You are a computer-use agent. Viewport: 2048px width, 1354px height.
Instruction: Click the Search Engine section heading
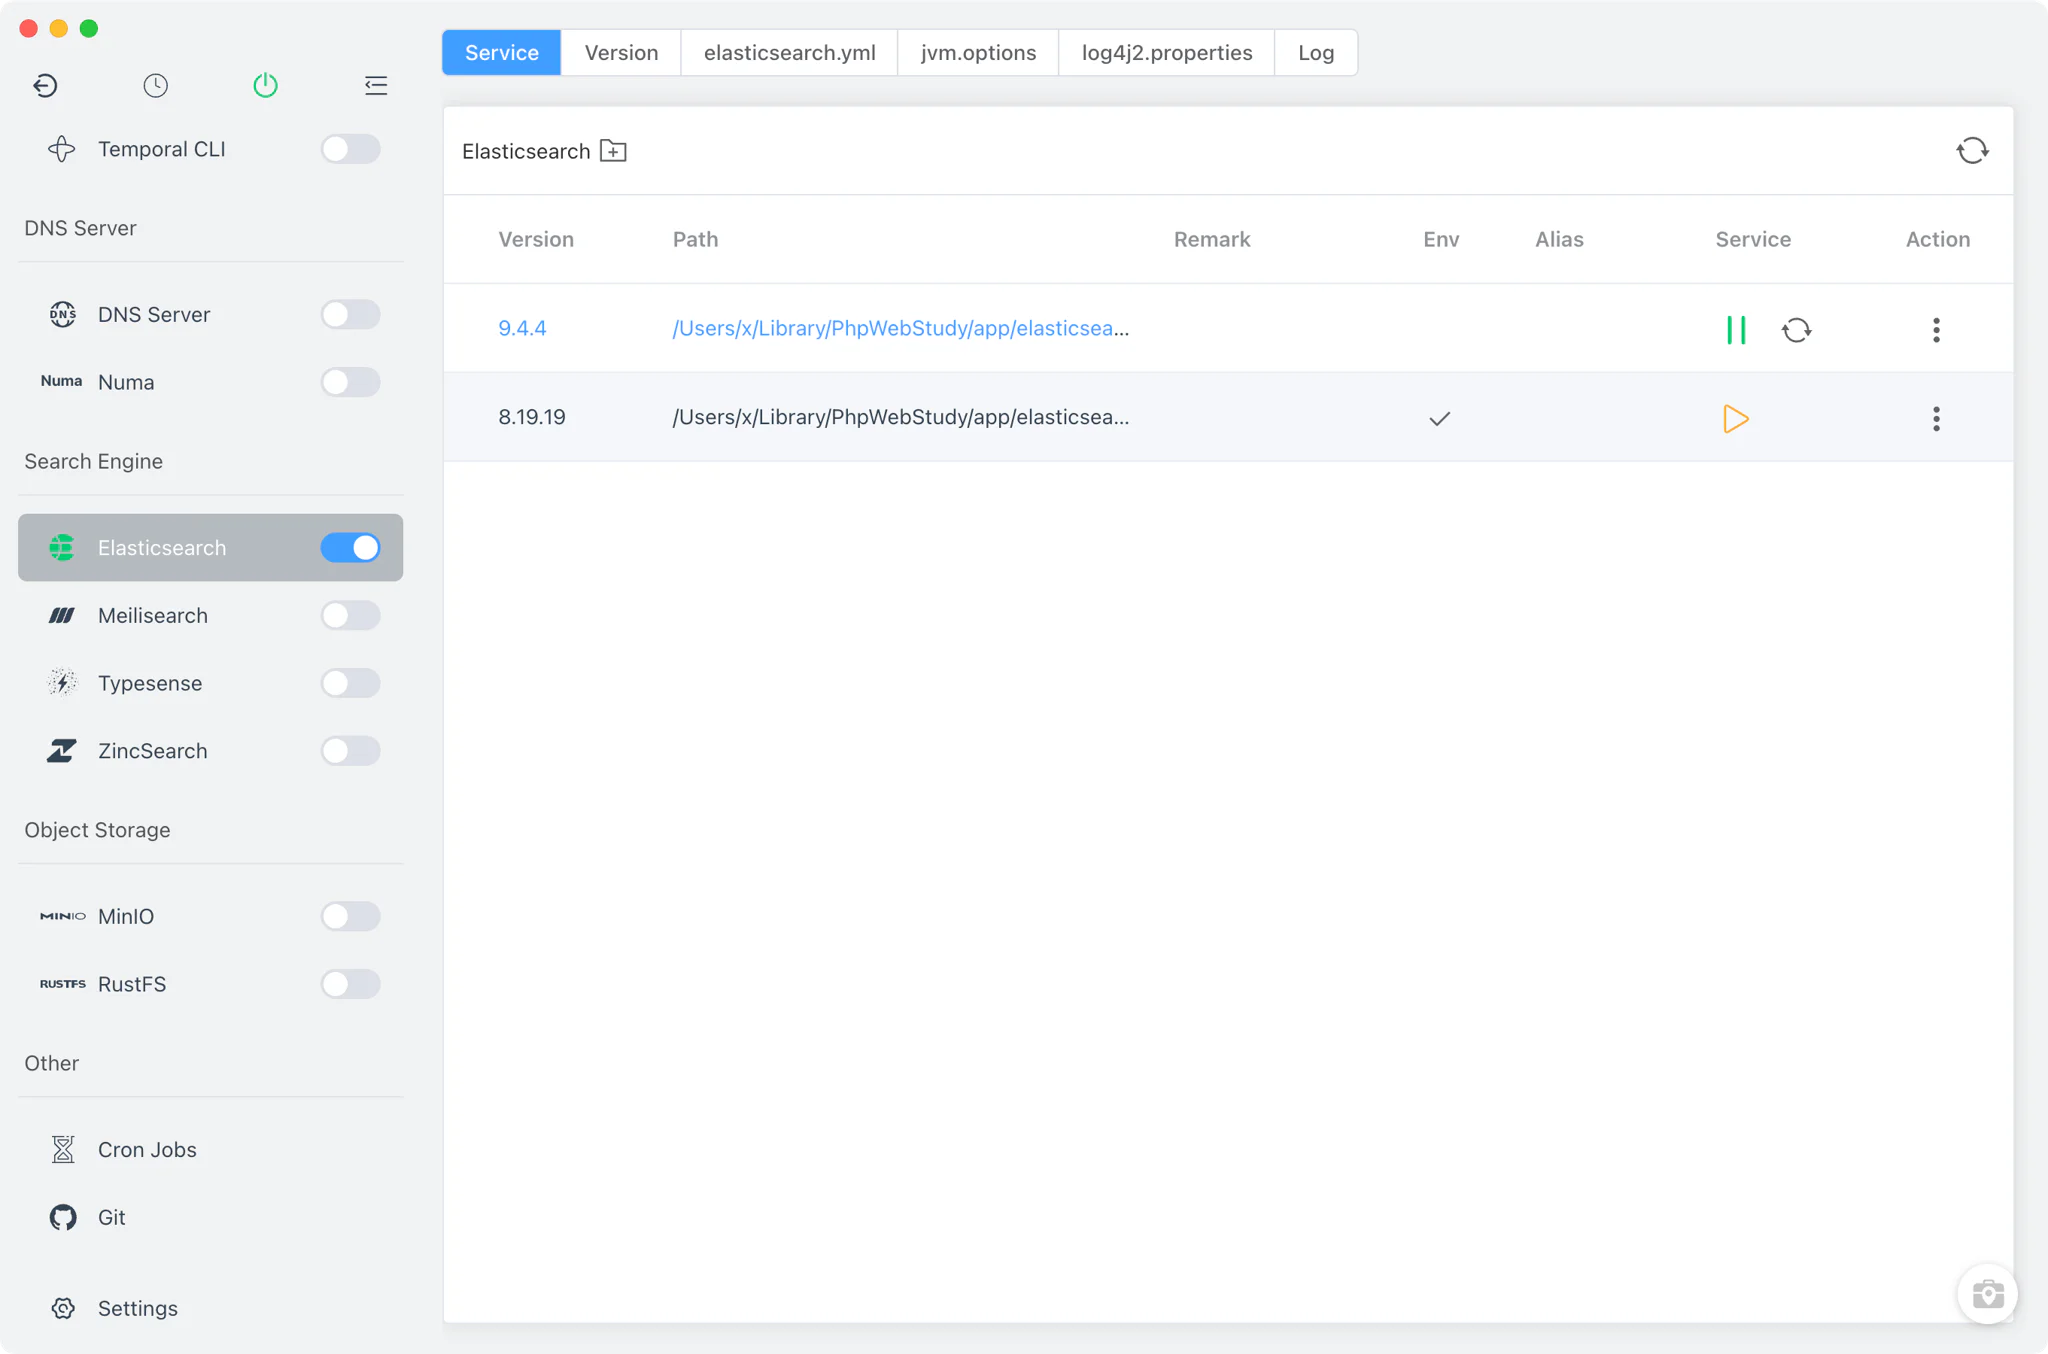93,461
